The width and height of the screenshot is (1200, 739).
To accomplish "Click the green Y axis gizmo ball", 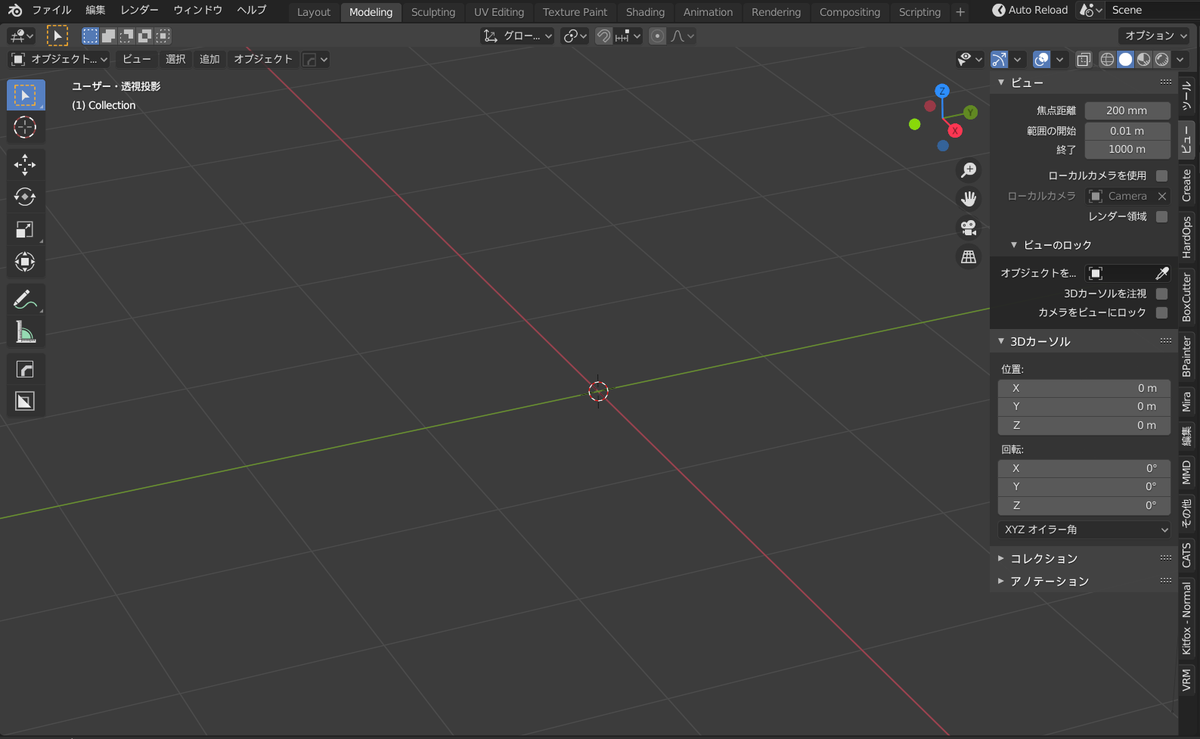I will (970, 113).
